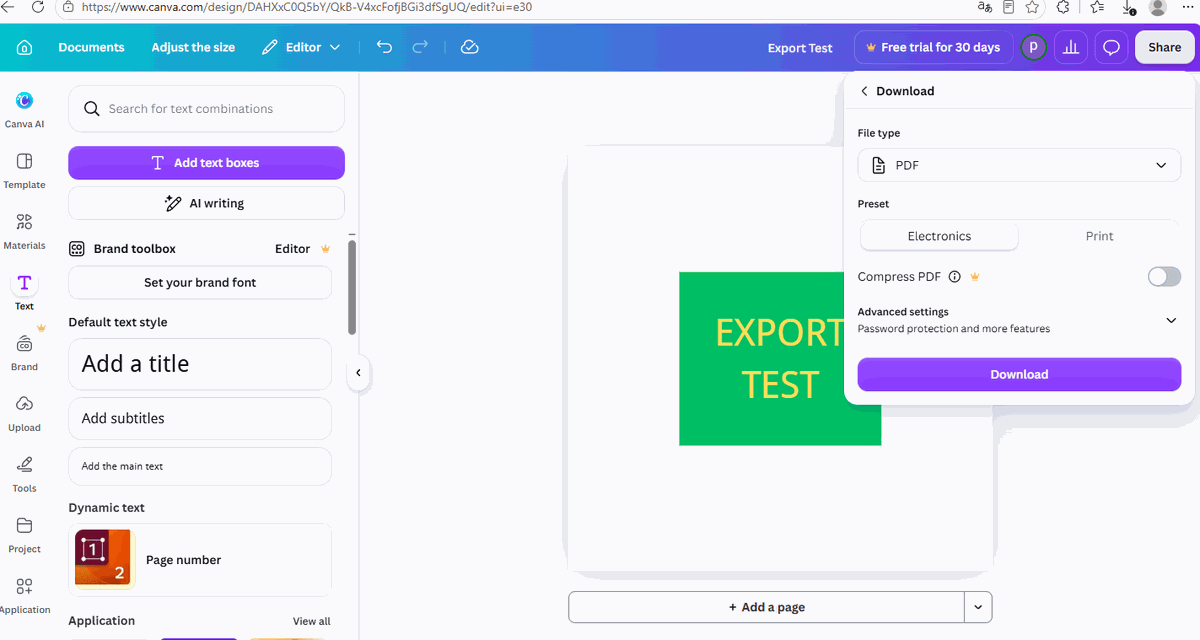The height and width of the screenshot is (640, 1200).
Task: Click the side panel vertical scrollbar
Action: [352, 287]
